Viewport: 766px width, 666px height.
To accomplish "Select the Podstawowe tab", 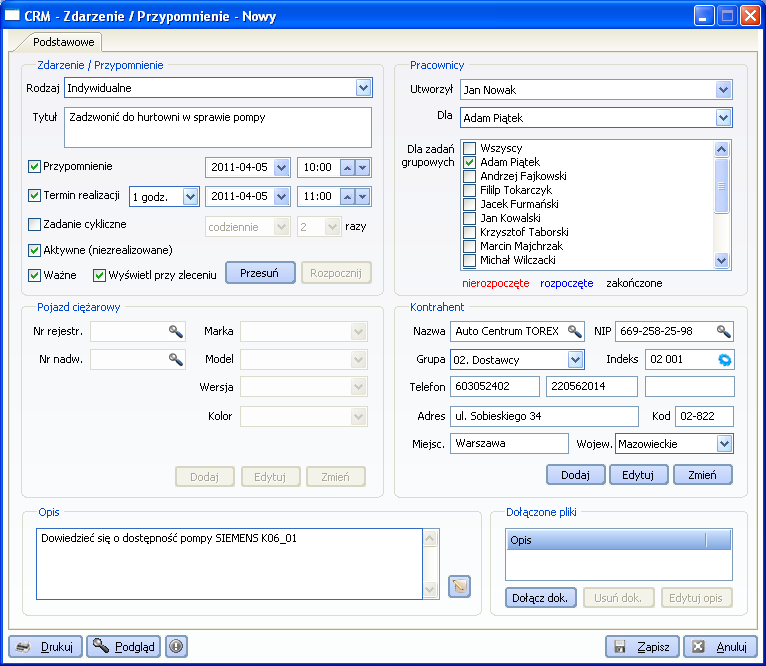I will pos(64,42).
